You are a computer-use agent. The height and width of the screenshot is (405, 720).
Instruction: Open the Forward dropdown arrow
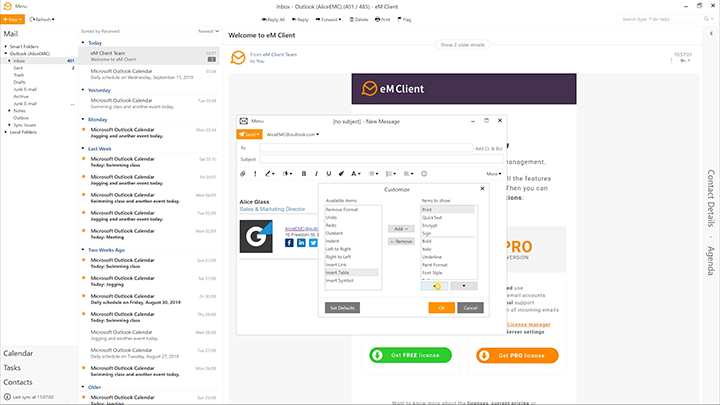[x=340, y=19]
